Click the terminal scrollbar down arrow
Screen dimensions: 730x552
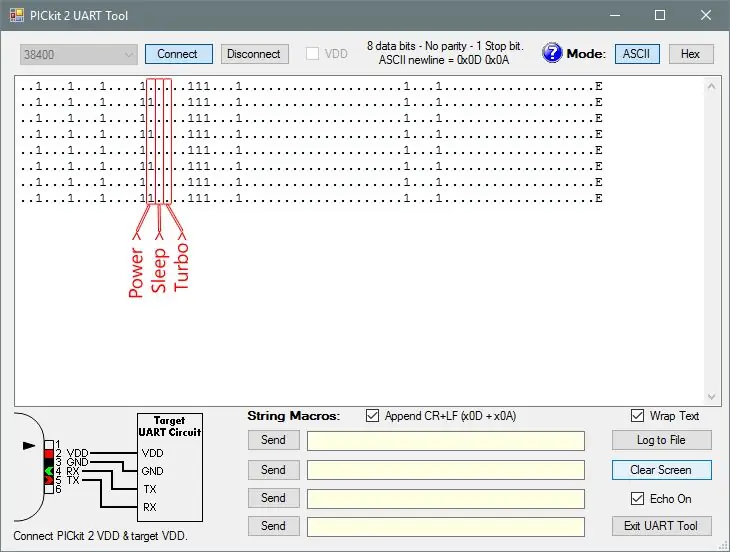(x=711, y=397)
